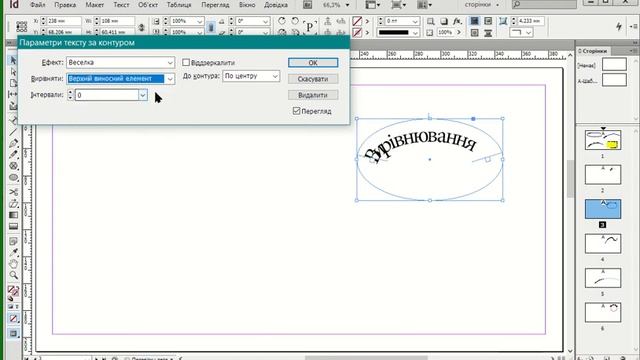Select the Rectangle Frame tool
The width and height of the screenshot is (640, 360).
tap(13, 166)
